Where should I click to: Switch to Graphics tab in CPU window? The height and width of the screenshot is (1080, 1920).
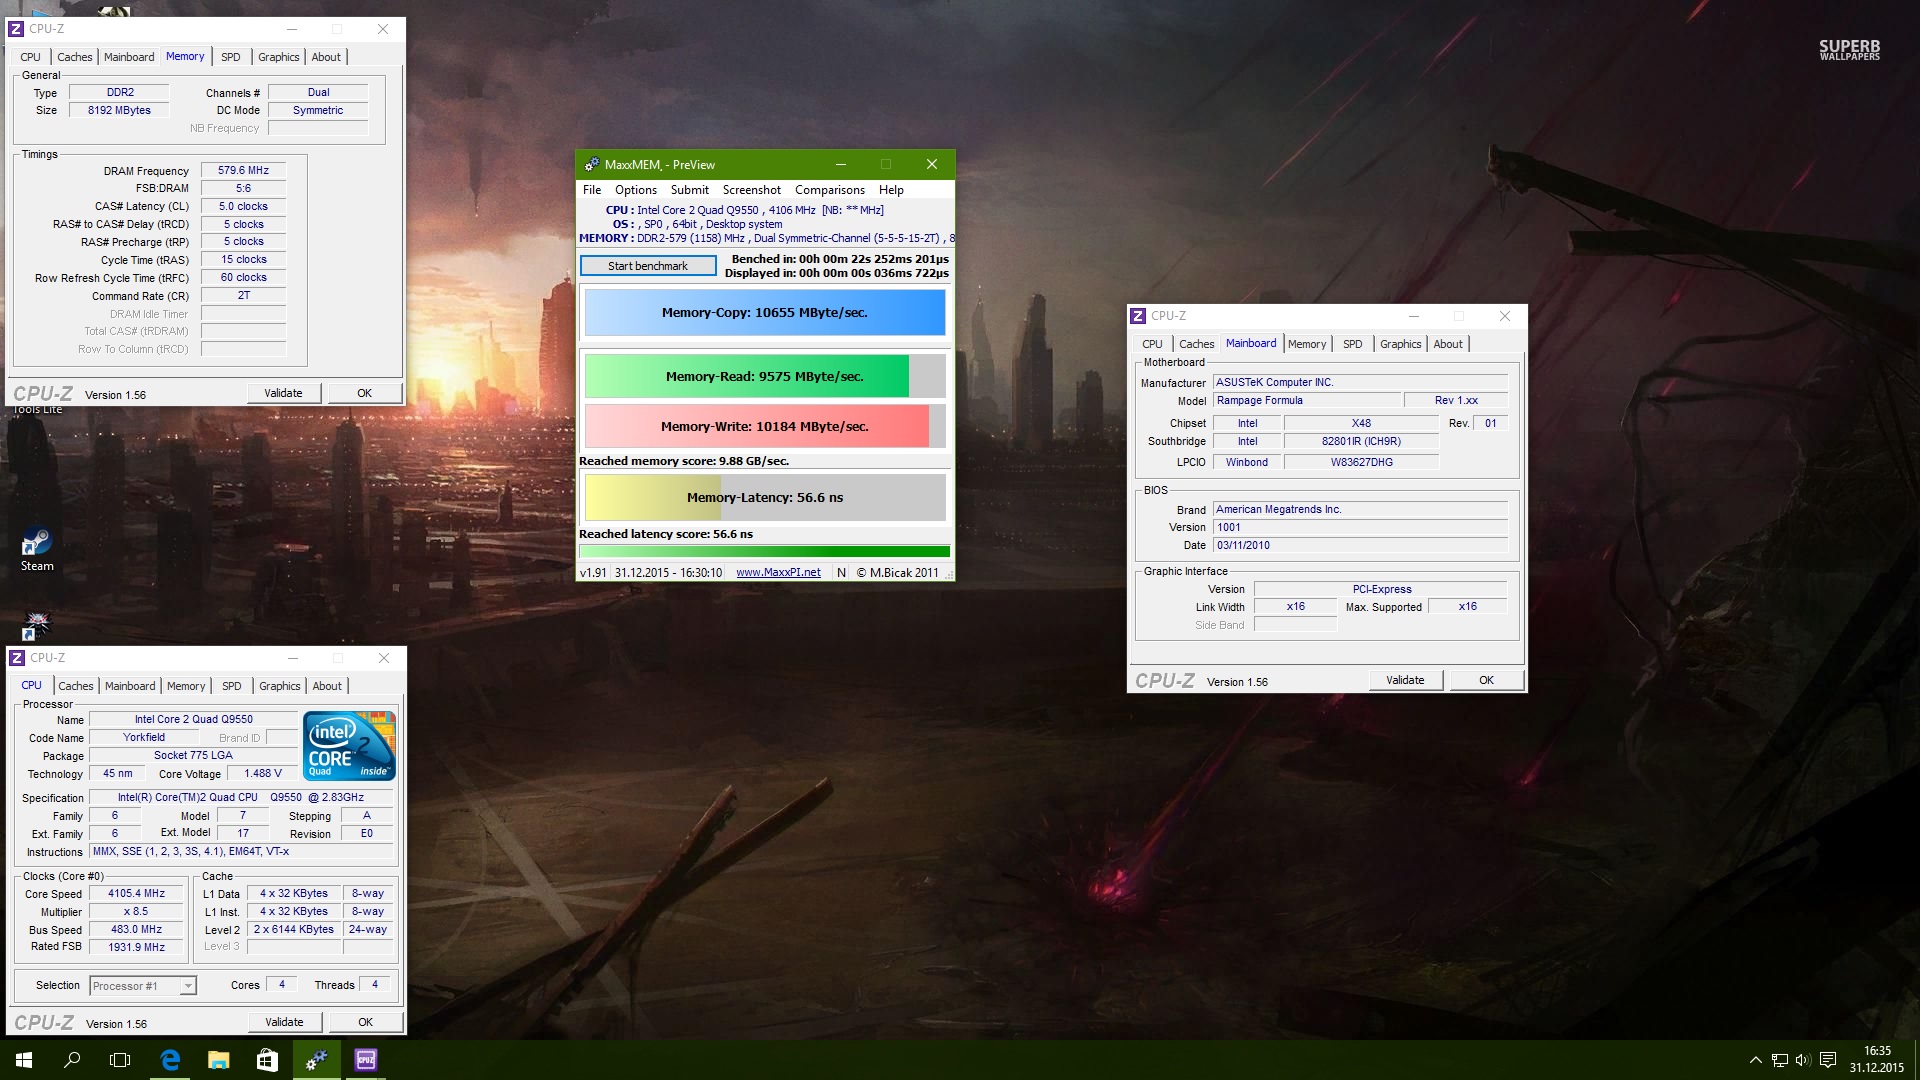pos(279,686)
